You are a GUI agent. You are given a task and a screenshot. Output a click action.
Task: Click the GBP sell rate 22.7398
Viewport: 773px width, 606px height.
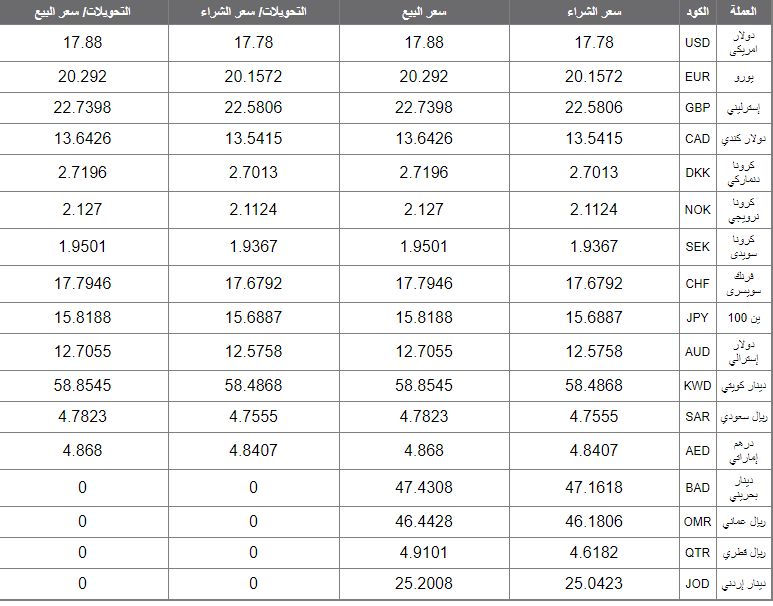(423, 107)
